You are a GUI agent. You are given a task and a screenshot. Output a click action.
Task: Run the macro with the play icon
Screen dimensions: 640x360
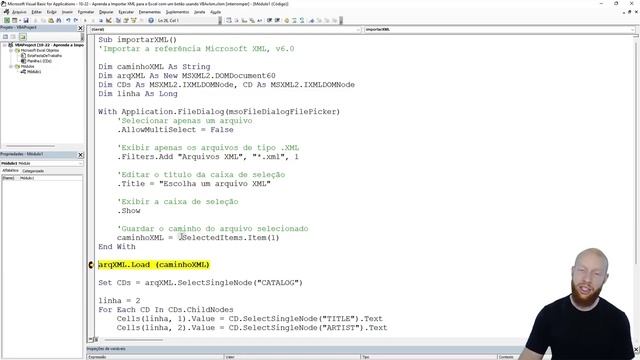tap(85, 20)
